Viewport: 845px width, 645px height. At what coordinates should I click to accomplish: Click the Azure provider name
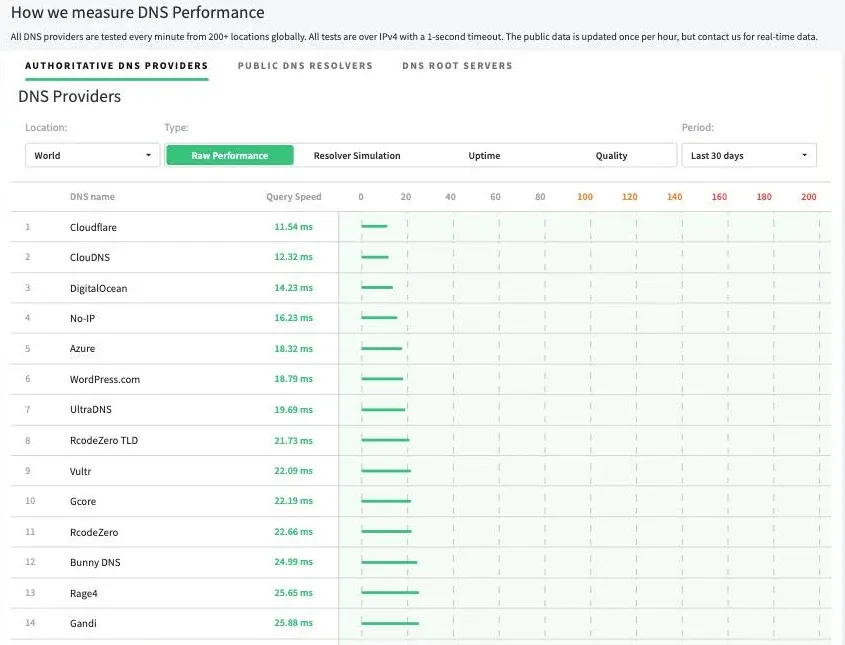tap(82, 349)
